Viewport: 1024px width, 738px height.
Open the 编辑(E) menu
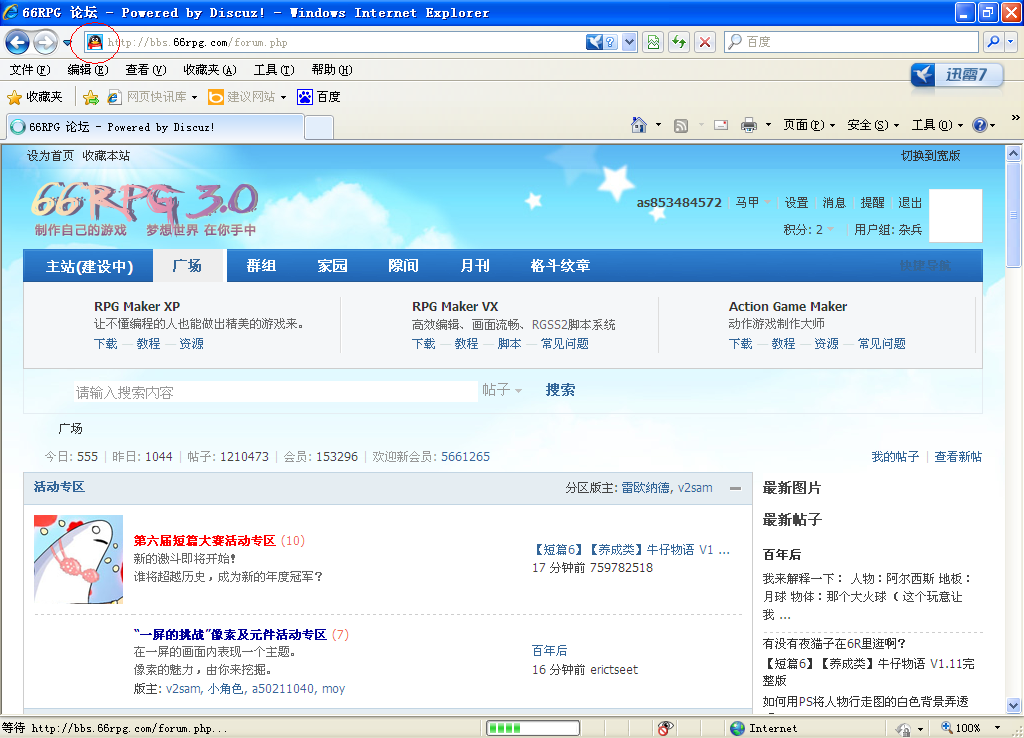[88, 70]
